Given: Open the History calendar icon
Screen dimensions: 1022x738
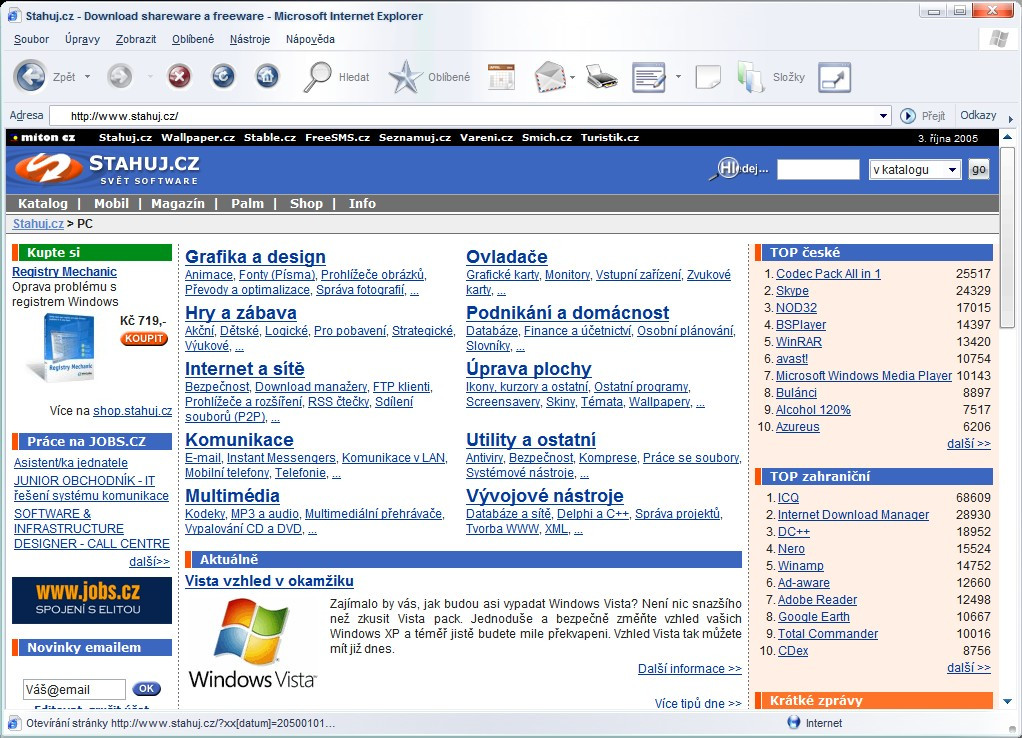Looking at the screenshot, I should 501,77.
